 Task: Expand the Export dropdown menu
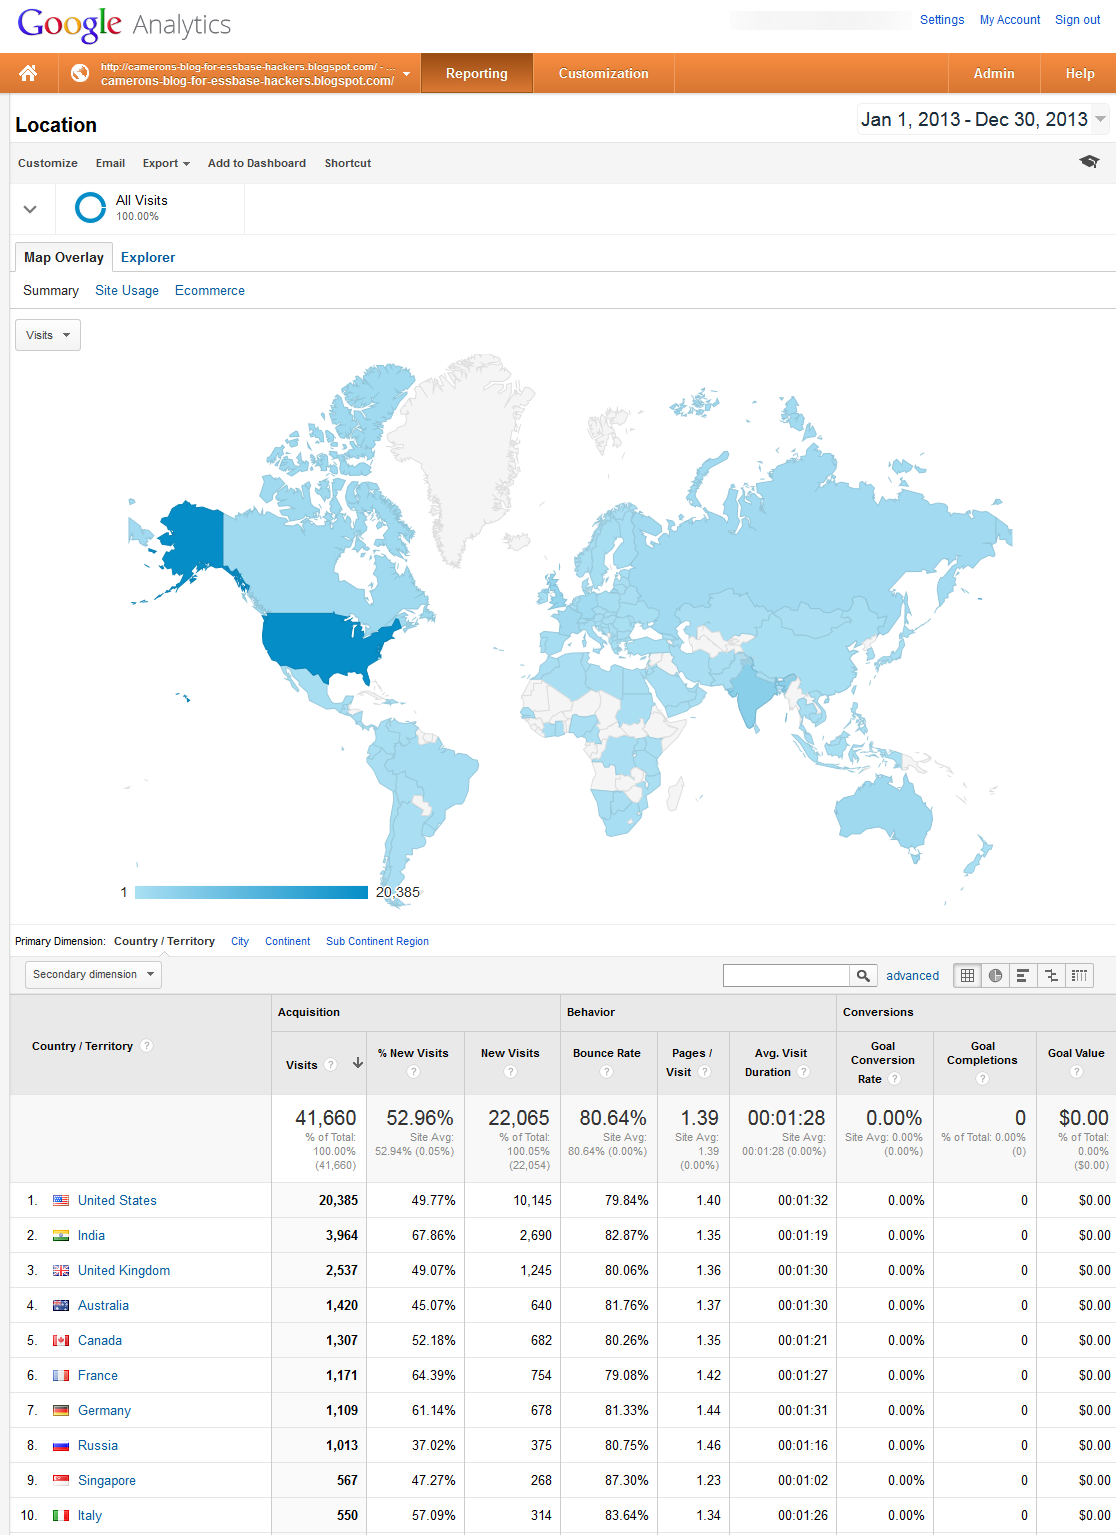166,163
